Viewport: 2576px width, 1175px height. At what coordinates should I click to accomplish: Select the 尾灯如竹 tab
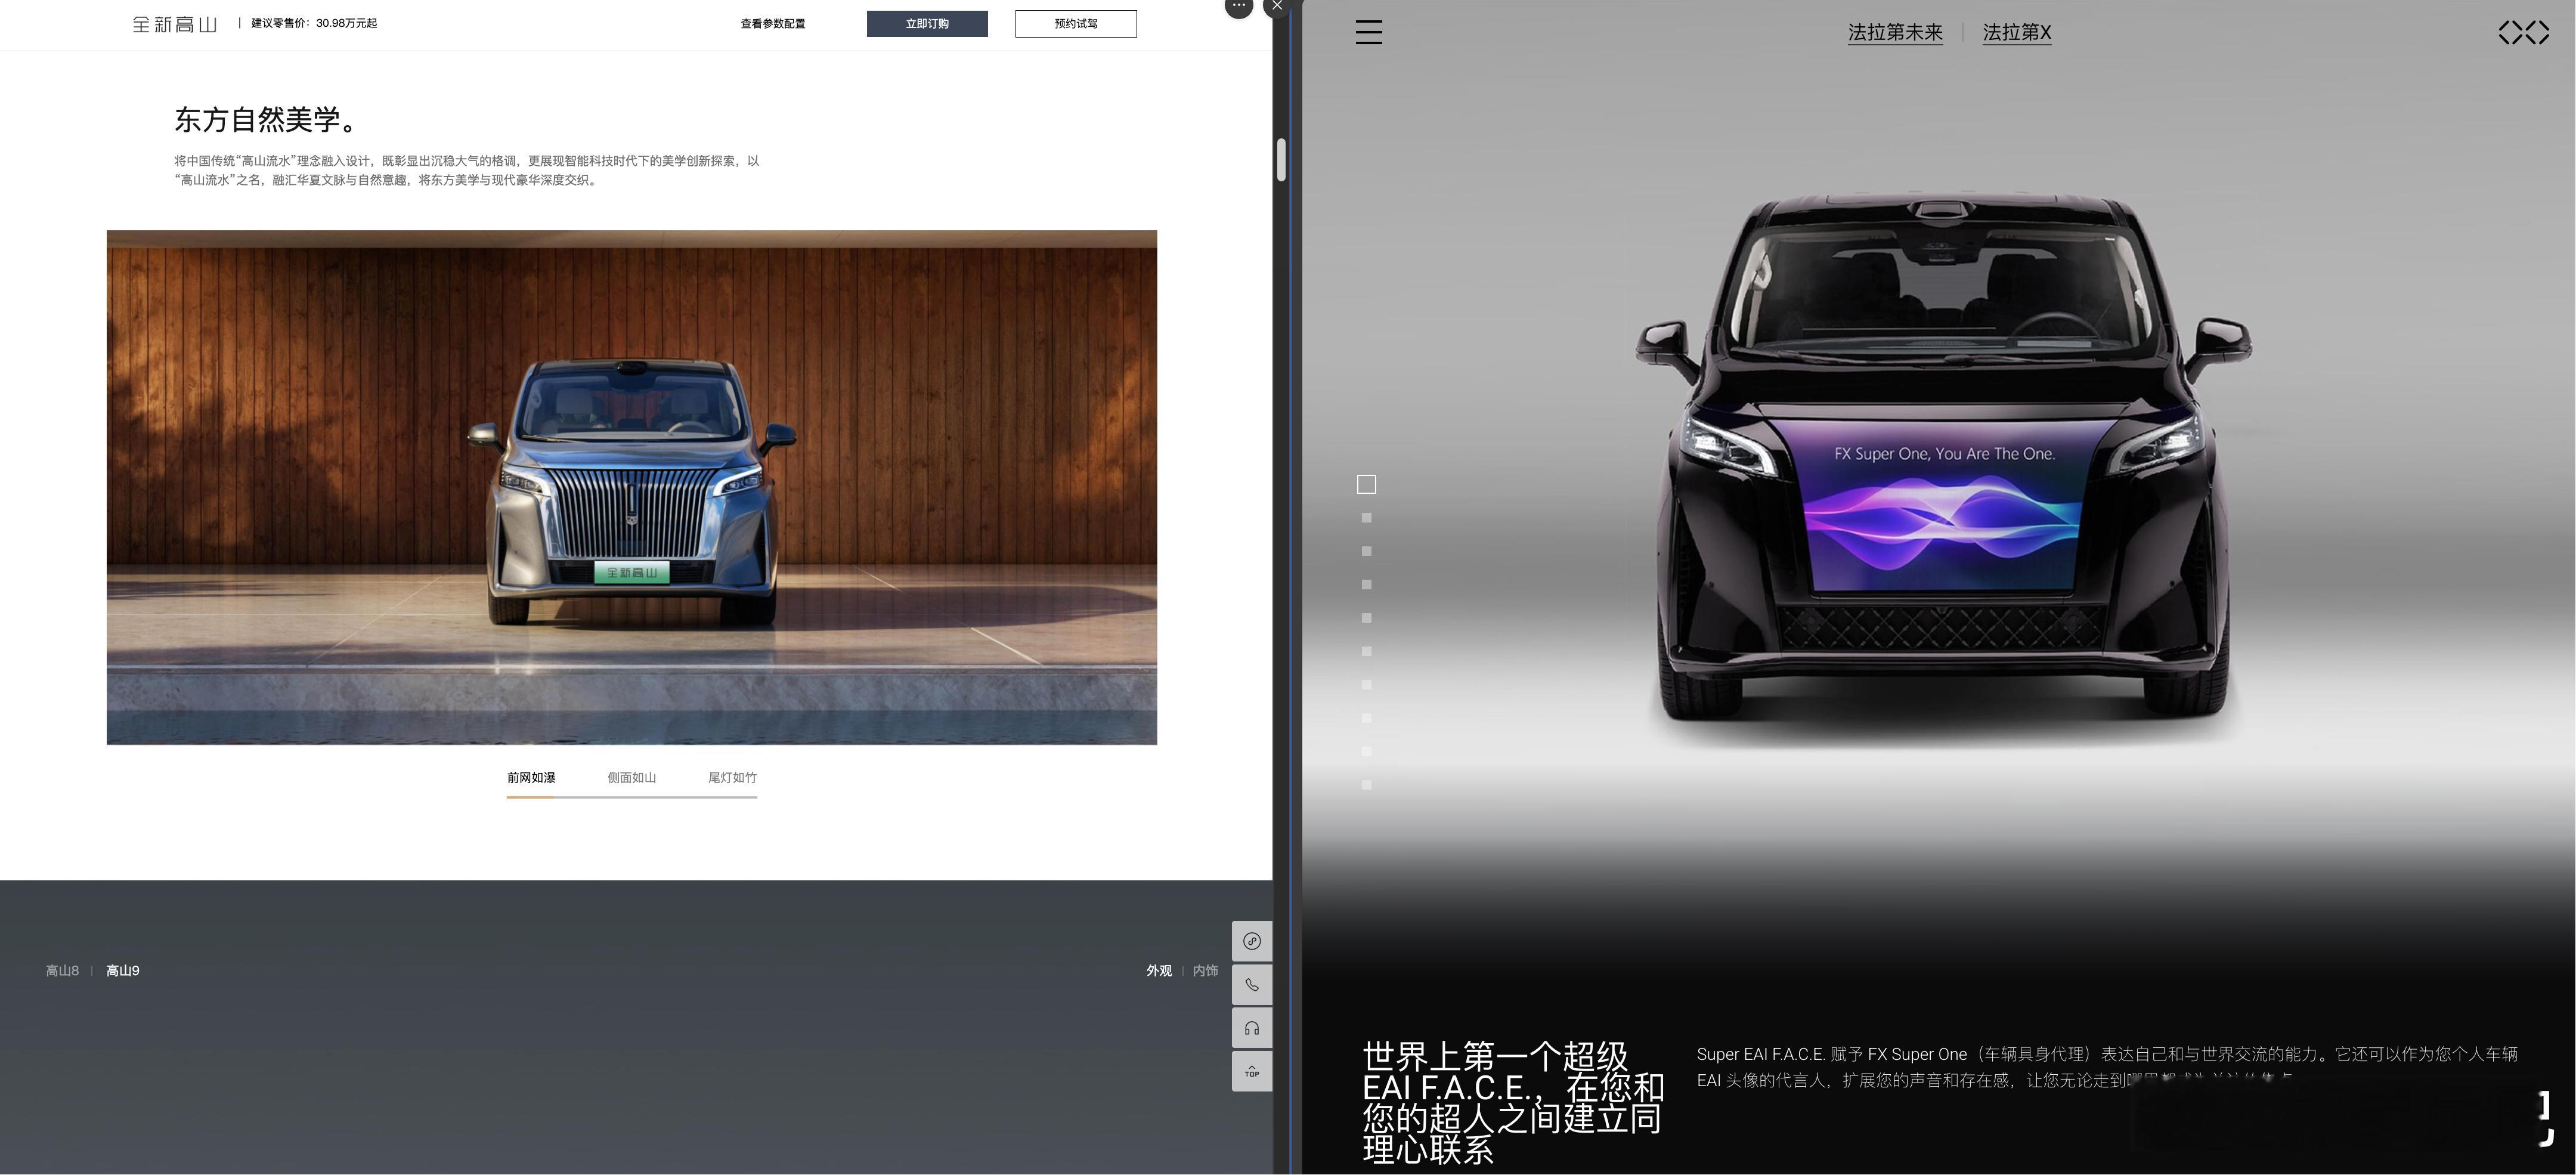coord(732,778)
